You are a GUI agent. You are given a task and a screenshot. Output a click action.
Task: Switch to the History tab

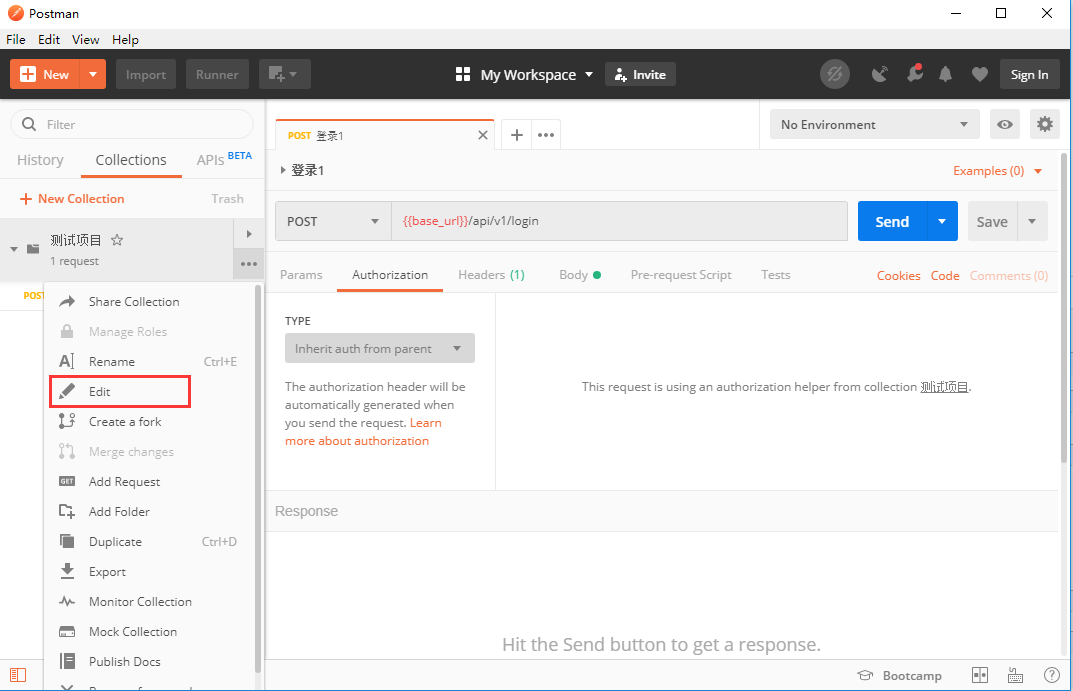point(40,160)
